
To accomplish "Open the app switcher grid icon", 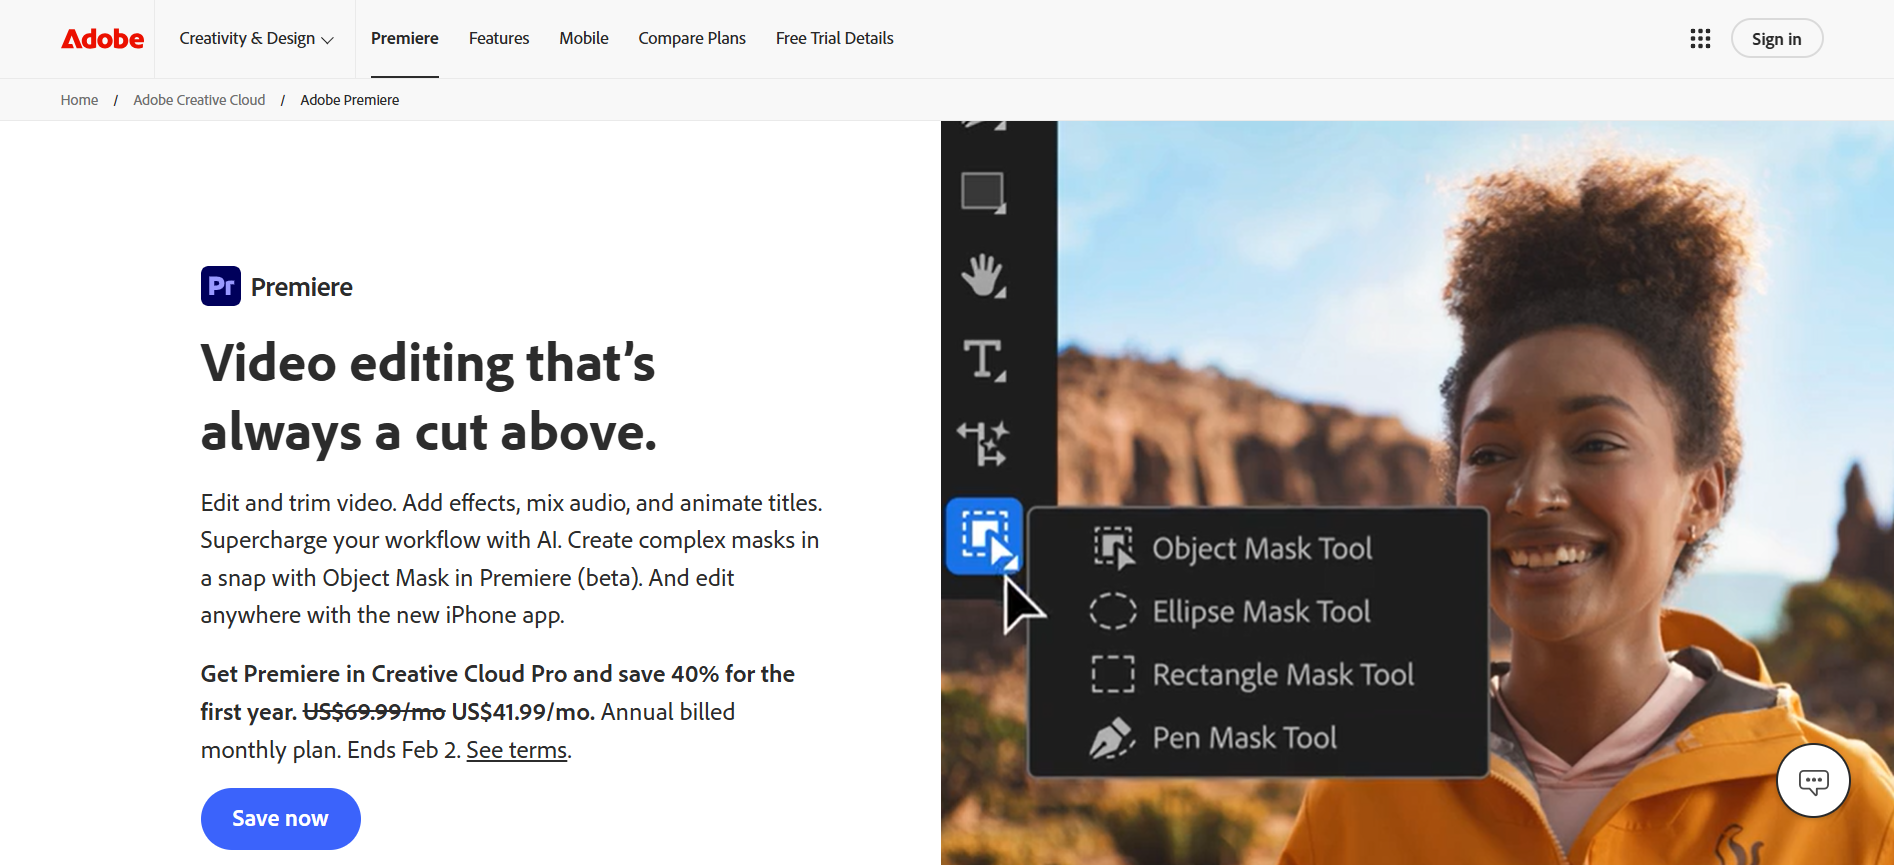I will point(1700,39).
